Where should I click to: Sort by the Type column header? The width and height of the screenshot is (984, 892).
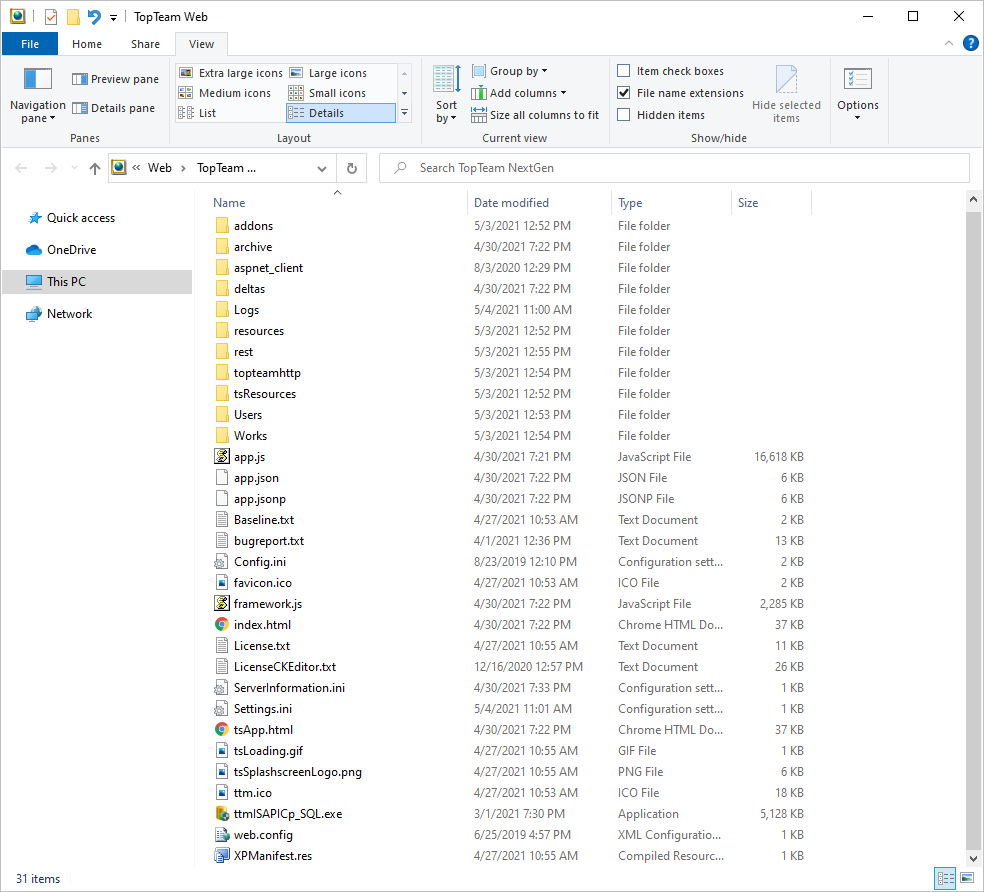(671, 203)
